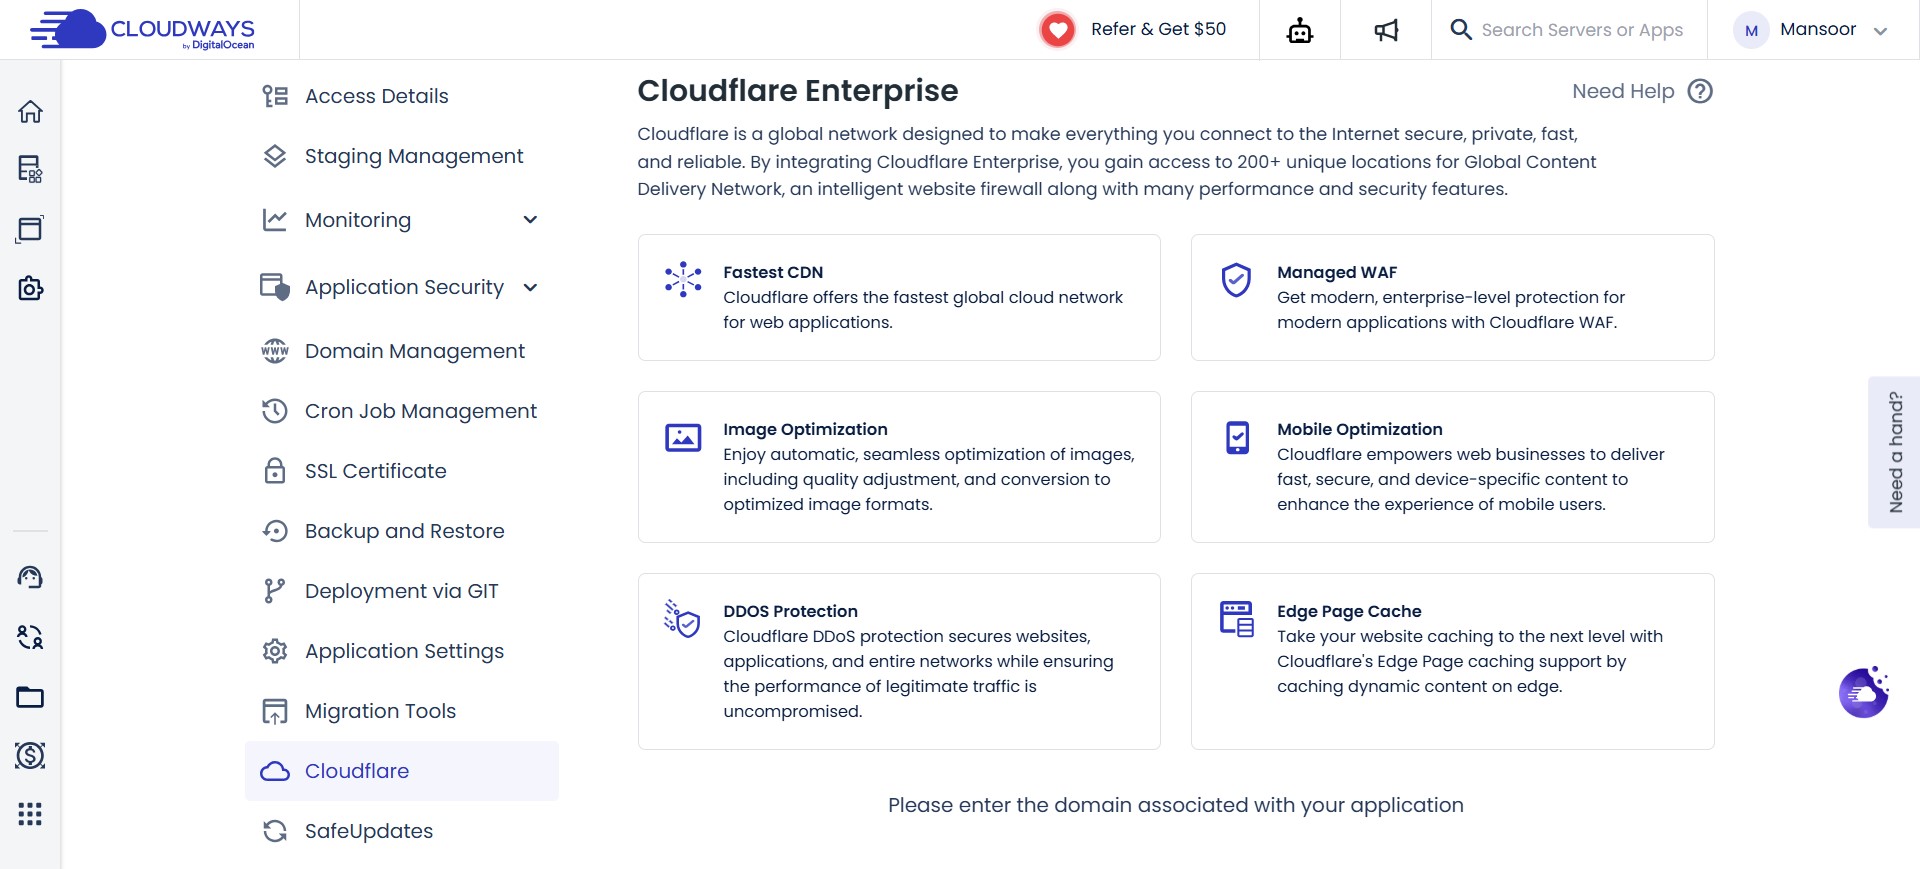
Task: Open the camera-shaped icon in left rail
Action: (30, 289)
